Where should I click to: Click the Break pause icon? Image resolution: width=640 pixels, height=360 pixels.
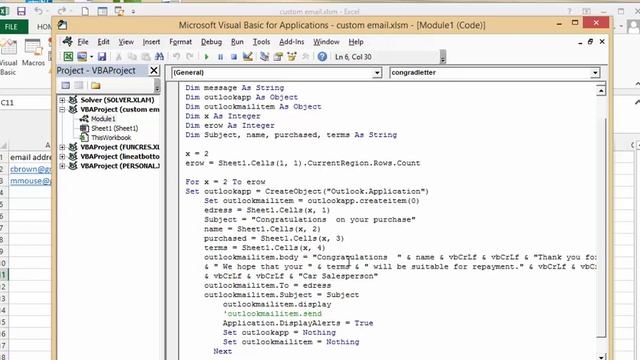220,57
